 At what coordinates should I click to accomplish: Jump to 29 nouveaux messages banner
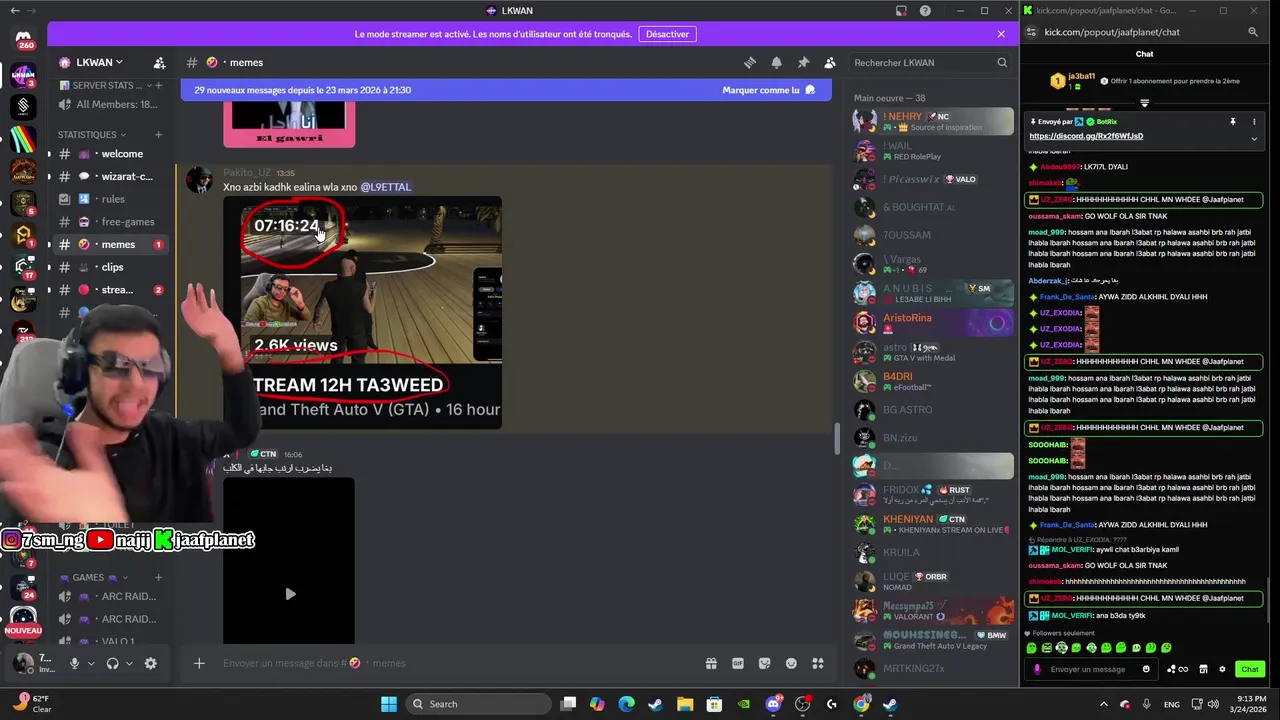302,90
